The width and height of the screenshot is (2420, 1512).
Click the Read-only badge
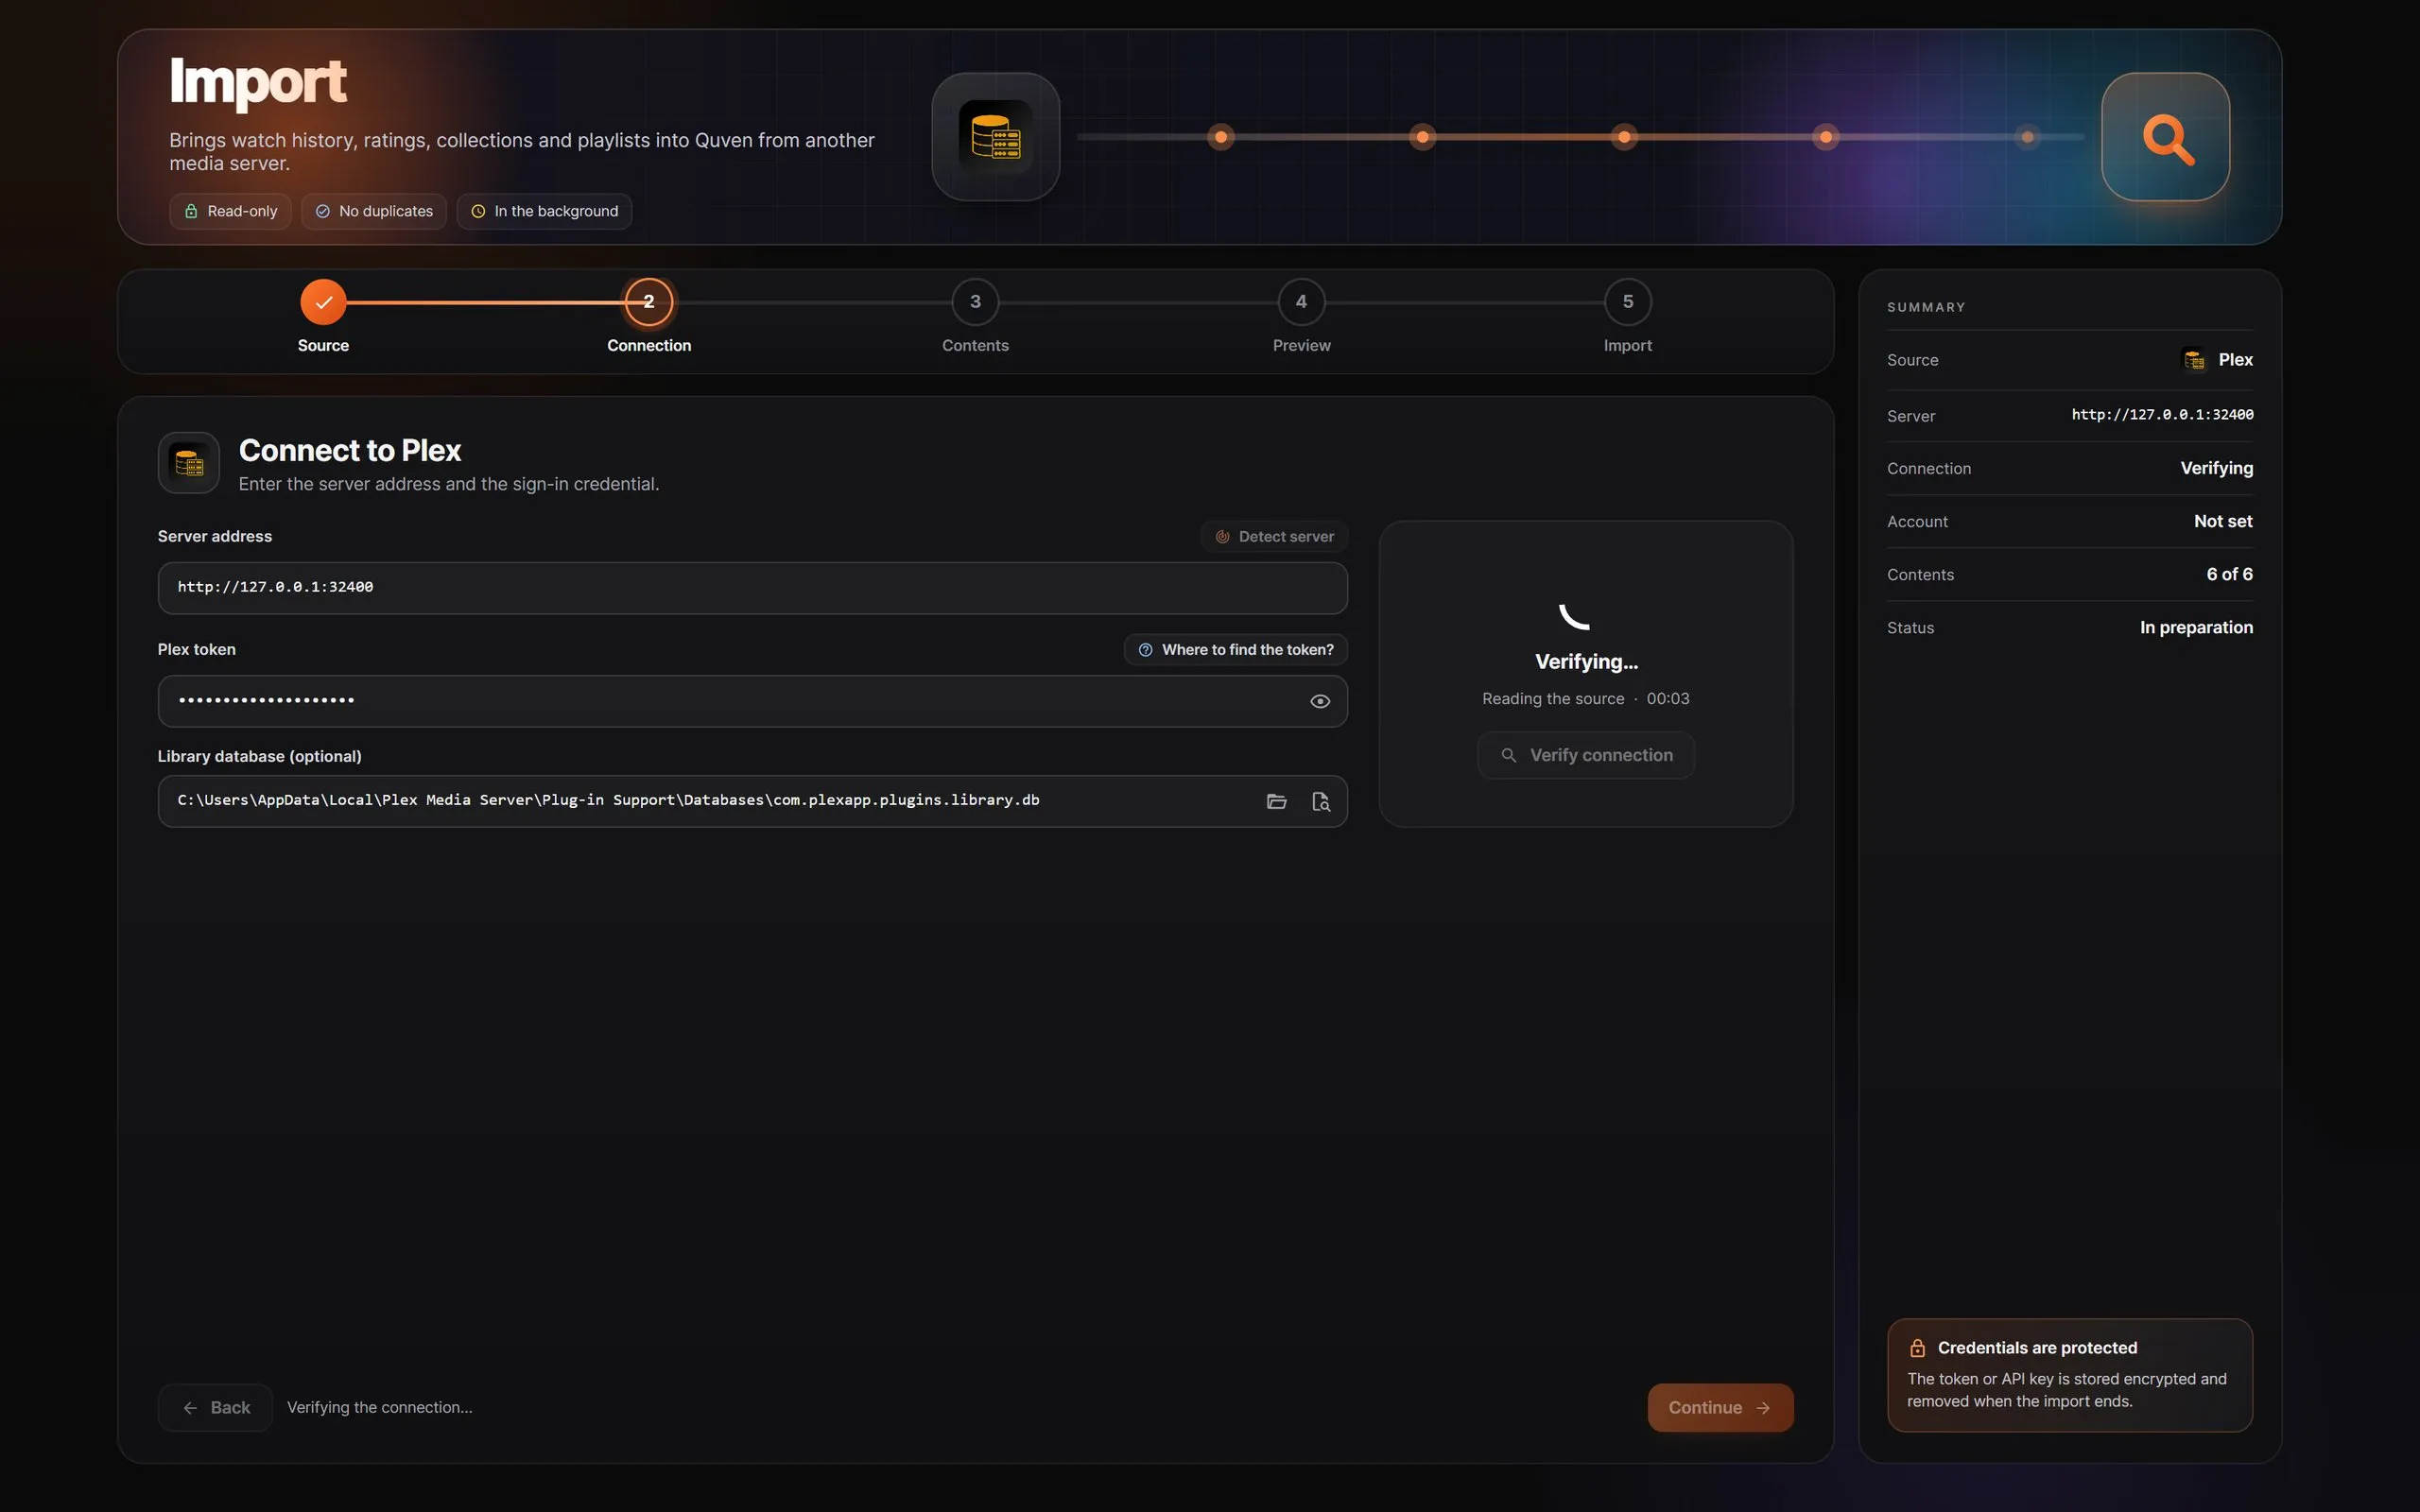(230, 211)
